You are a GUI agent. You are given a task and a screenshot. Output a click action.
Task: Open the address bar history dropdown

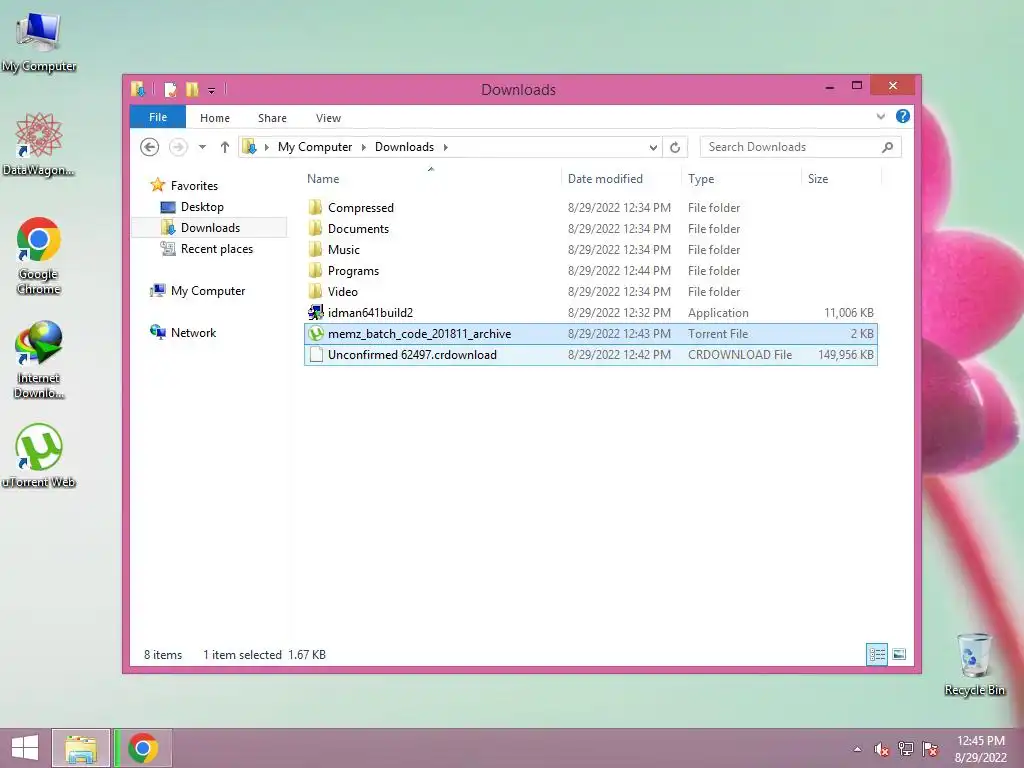coord(653,148)
